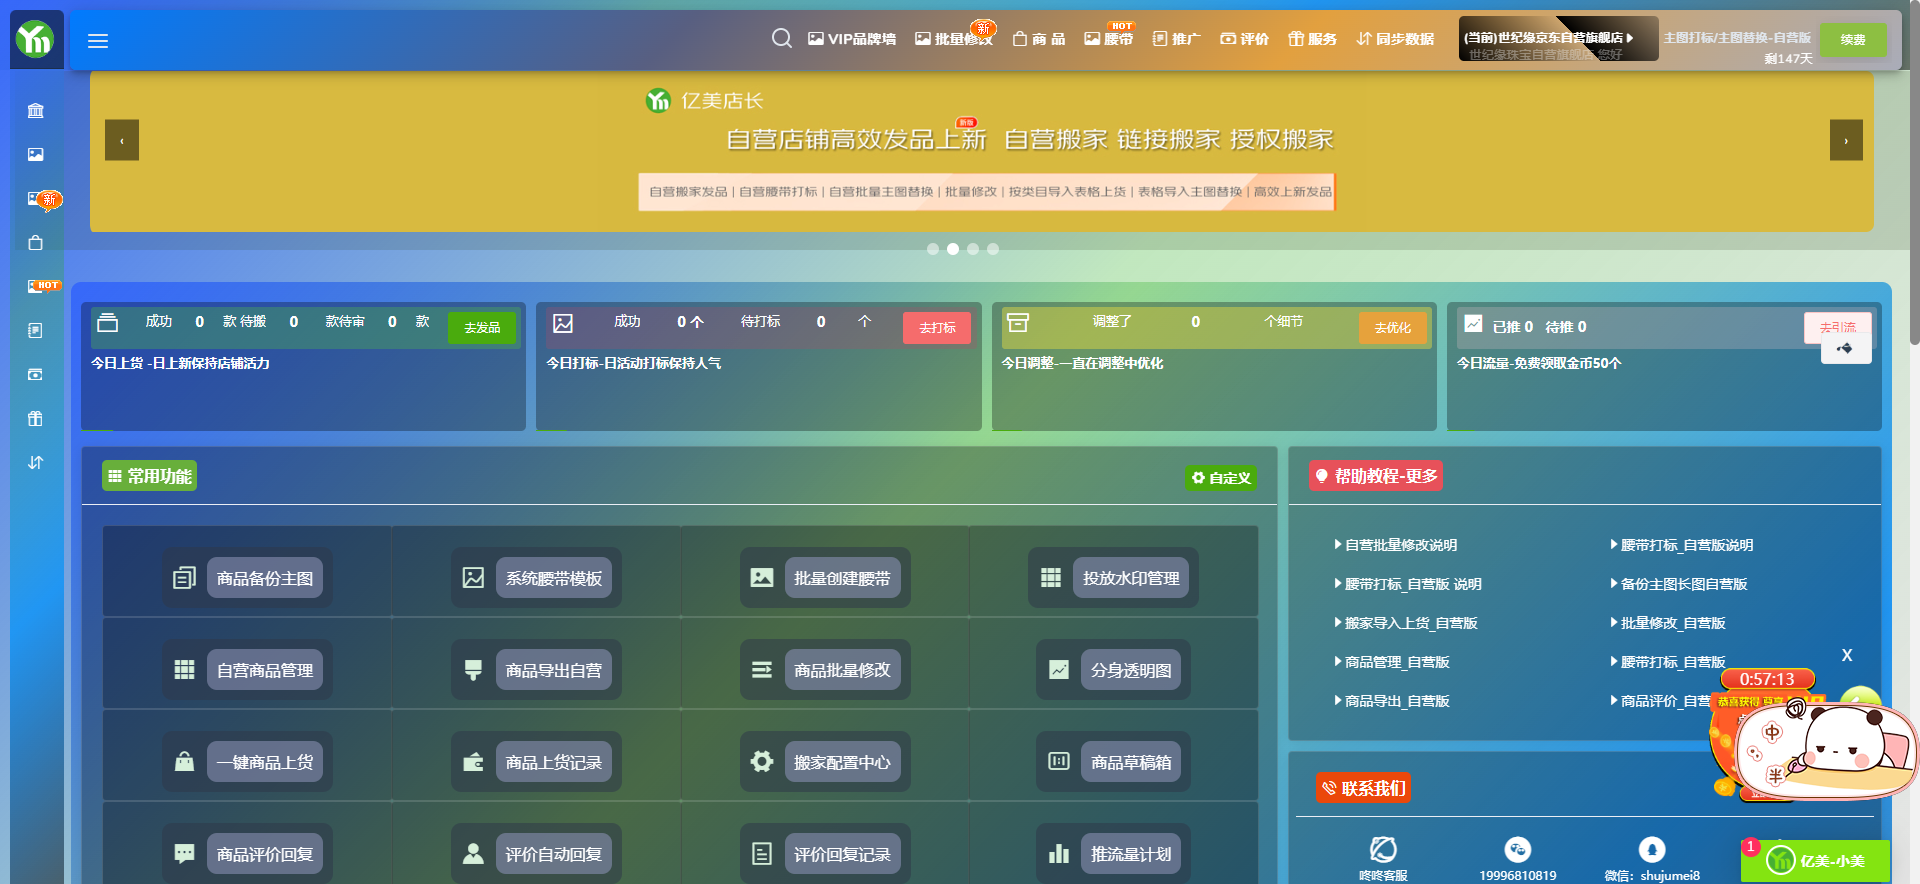Open the VIP品牌墙 menu item
The image size is (1920, 884).
[852, 39]
